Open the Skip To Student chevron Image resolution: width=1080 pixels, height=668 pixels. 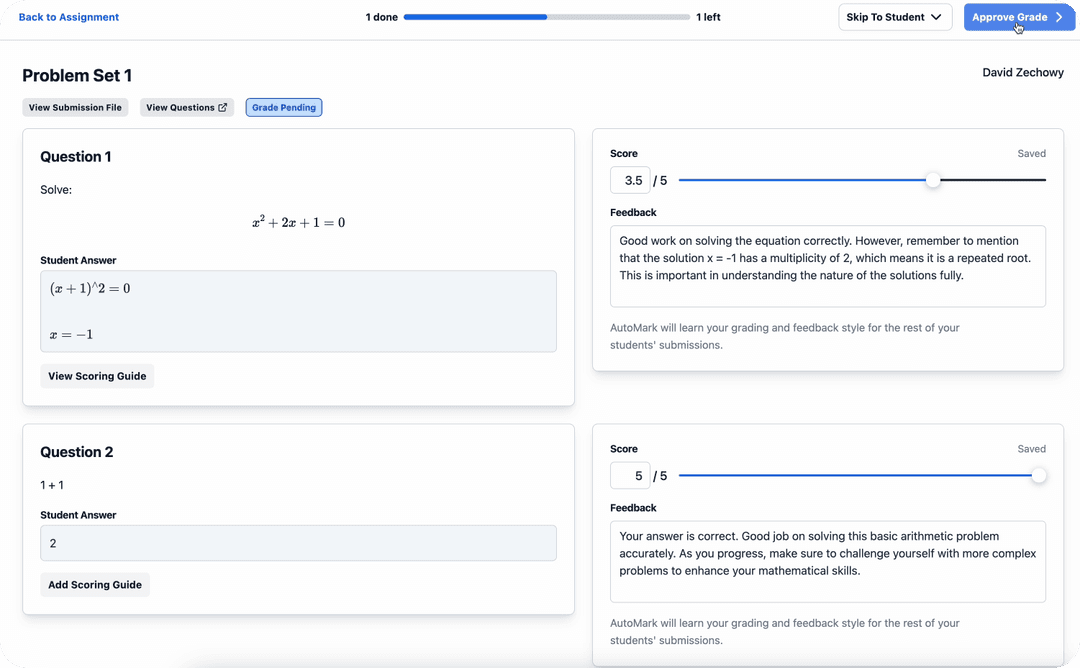click(938, 17)
